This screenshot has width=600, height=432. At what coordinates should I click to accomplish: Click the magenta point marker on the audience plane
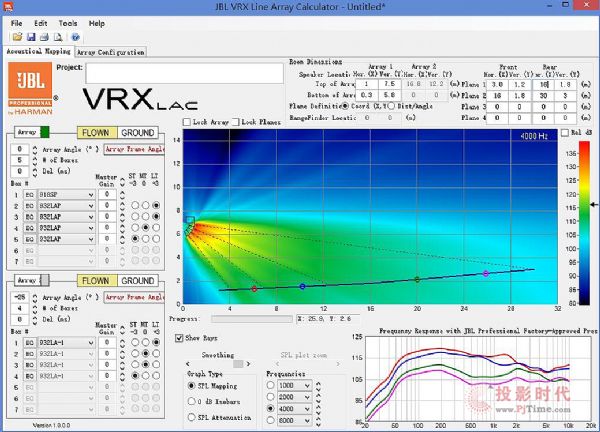[486, 273]
